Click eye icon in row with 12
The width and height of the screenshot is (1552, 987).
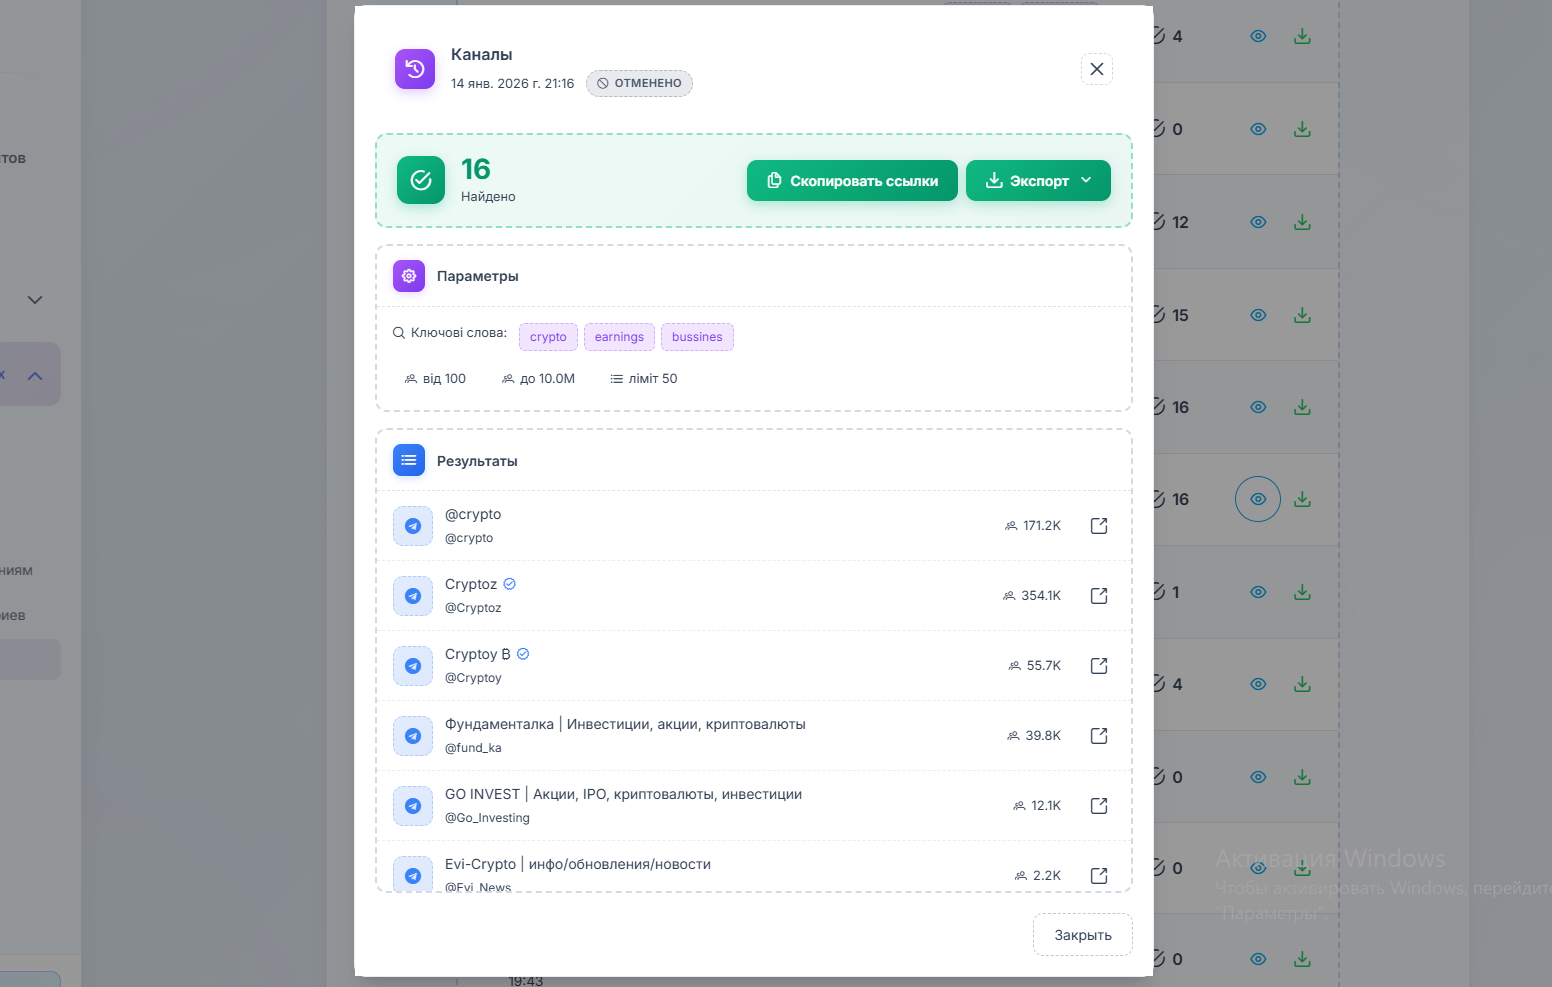click(1258, 222)
